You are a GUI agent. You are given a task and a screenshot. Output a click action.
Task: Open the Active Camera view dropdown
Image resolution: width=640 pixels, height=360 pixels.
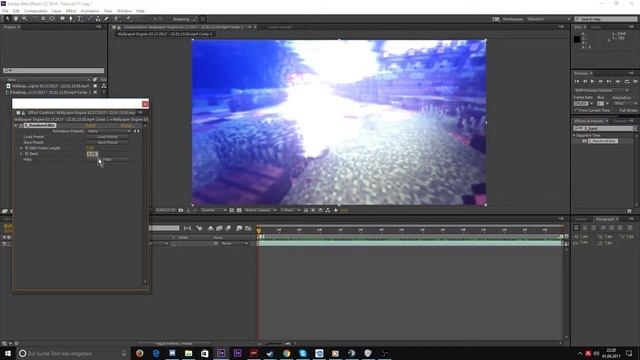[x=260, y=210]
